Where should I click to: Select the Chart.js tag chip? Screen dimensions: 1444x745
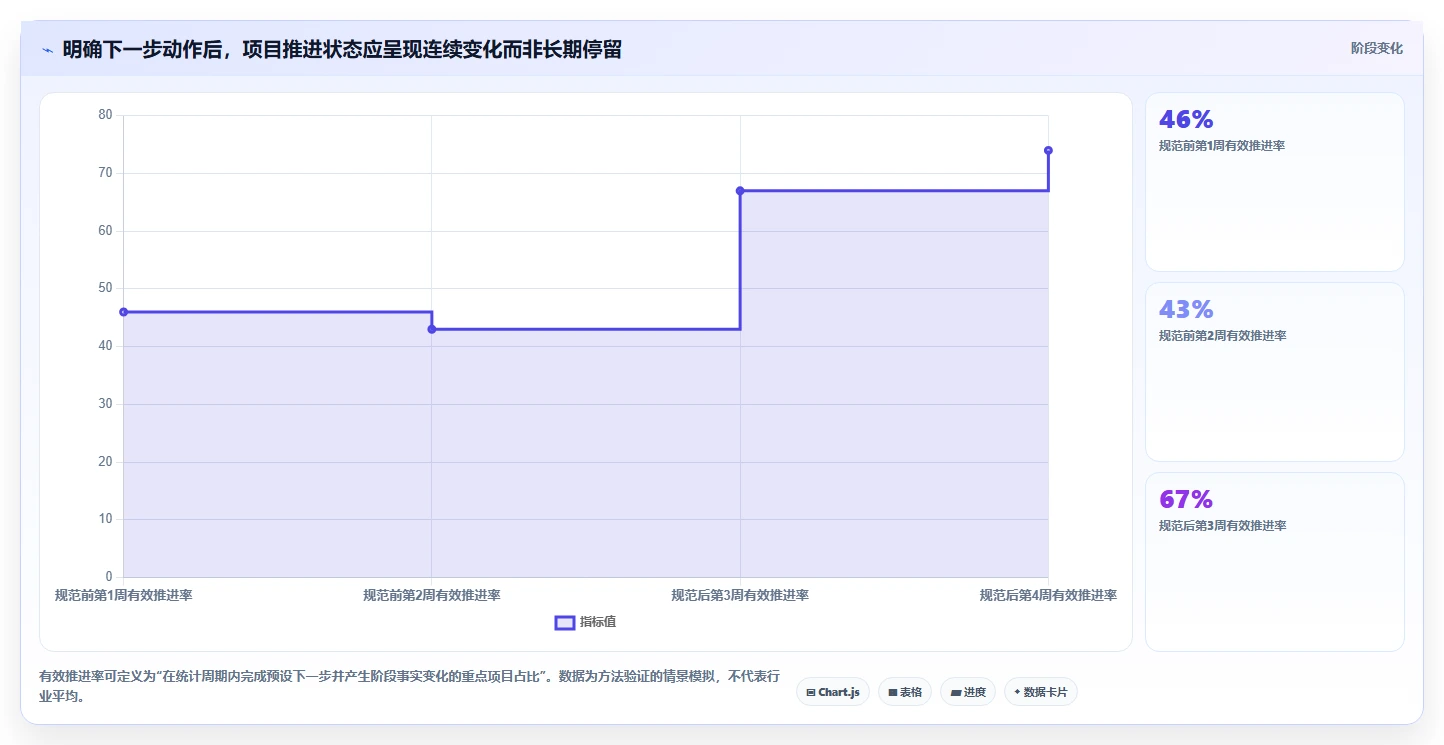833,692
